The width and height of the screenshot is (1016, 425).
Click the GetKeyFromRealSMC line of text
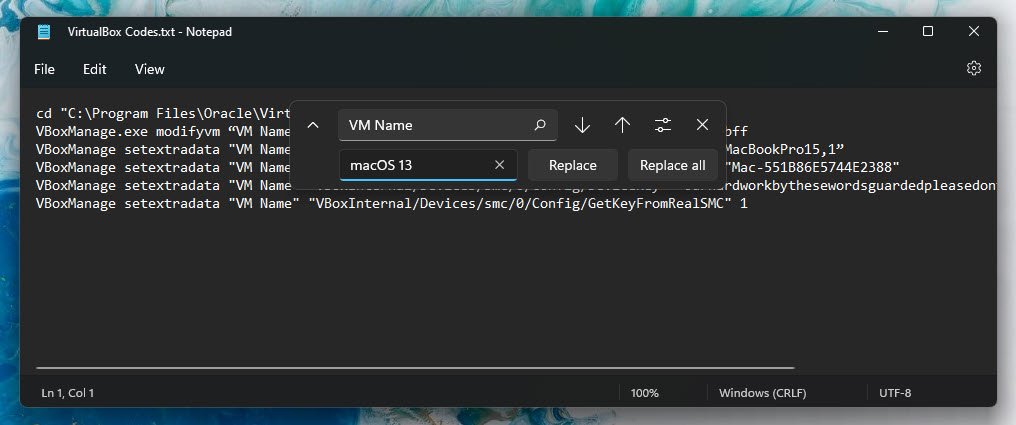click(x=392, y=203)
